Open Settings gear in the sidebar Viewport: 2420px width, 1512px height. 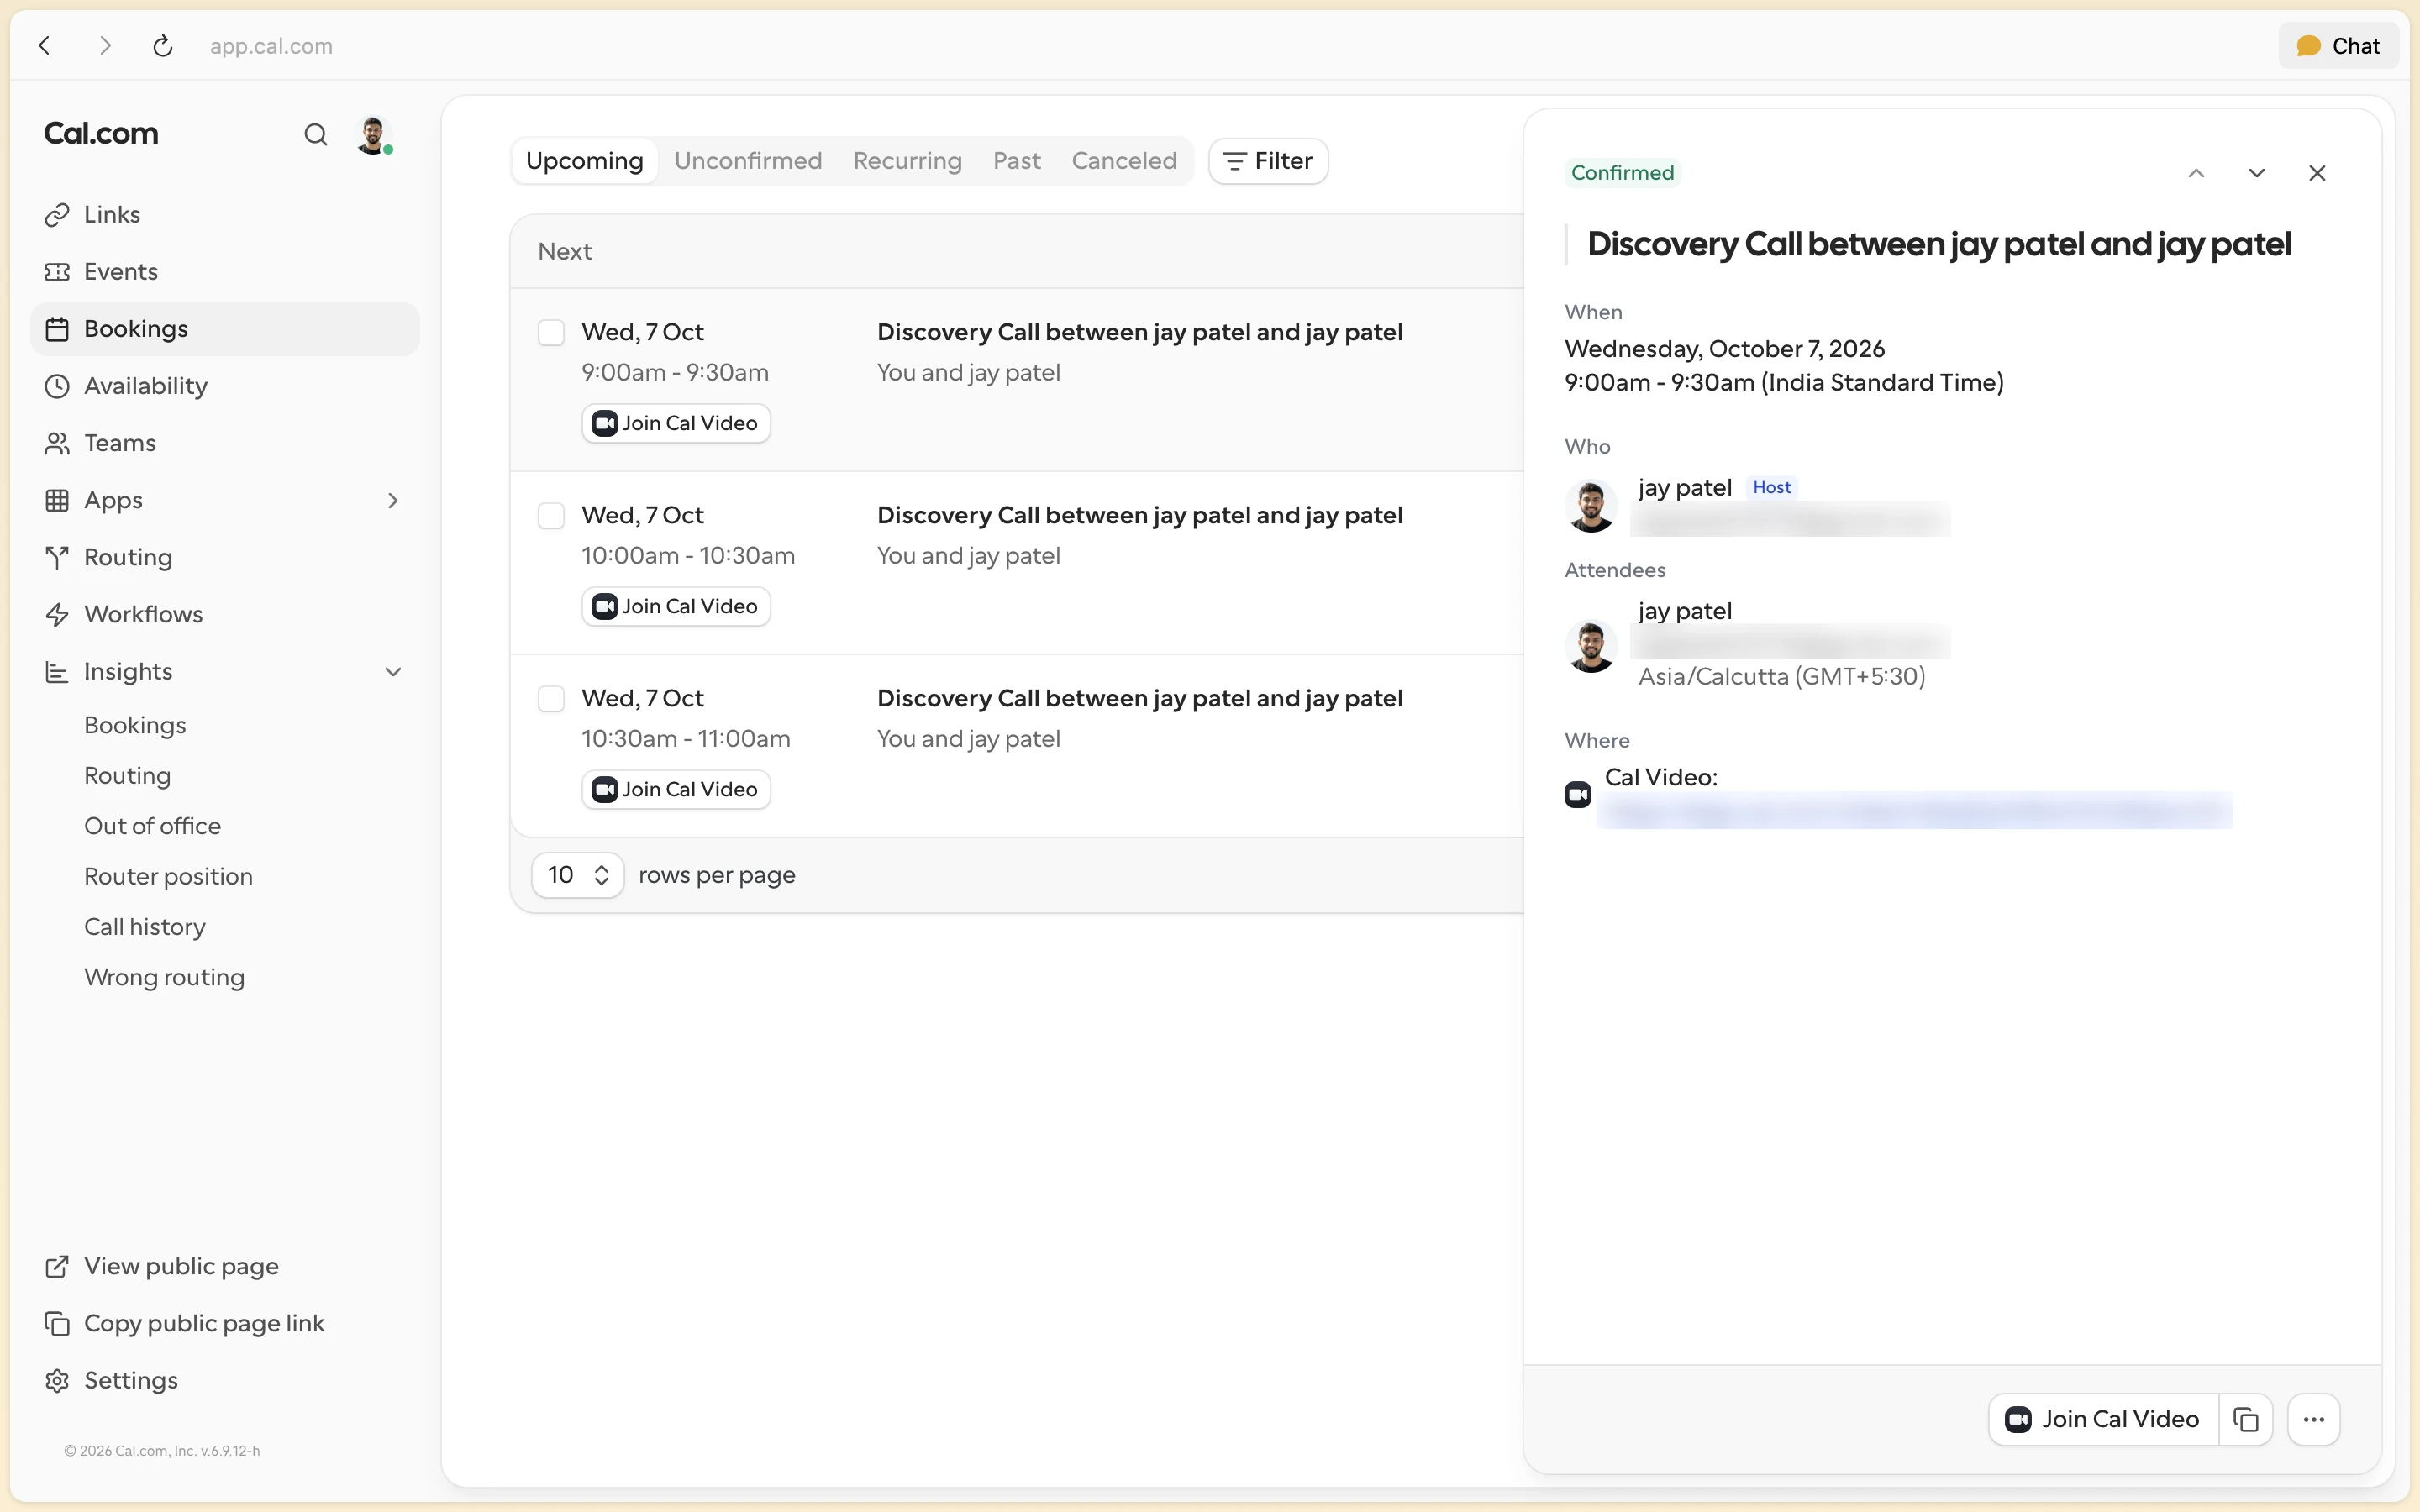click(225, 1380)
